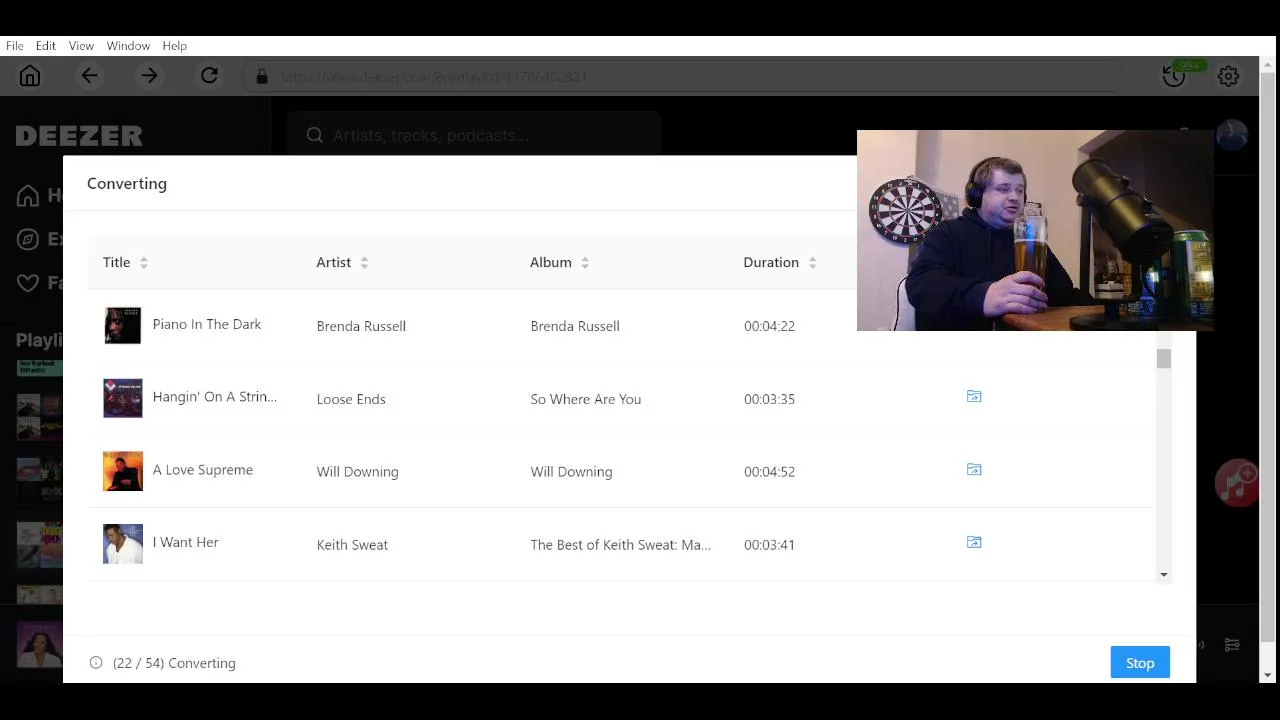Click the search magnifier icon in Deezer

click(x=315, y=135)
